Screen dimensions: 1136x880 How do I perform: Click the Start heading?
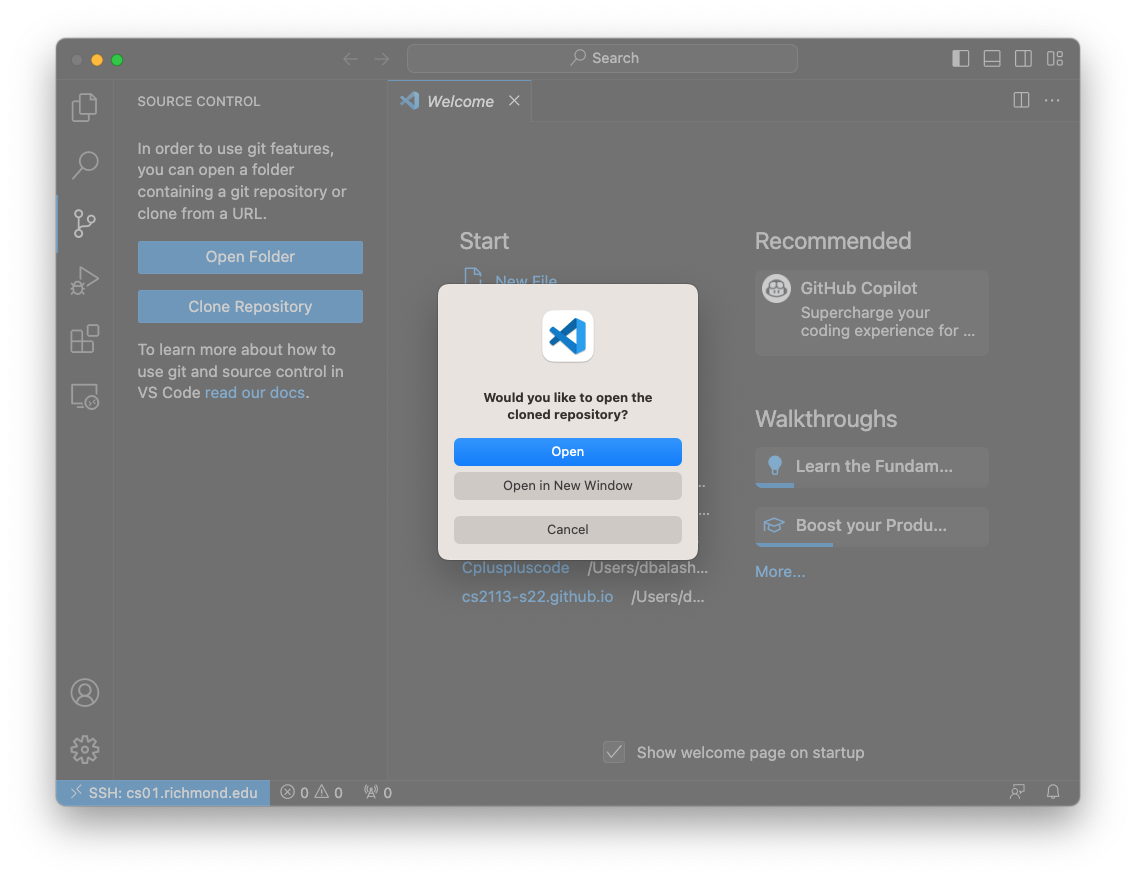(484, 241)
